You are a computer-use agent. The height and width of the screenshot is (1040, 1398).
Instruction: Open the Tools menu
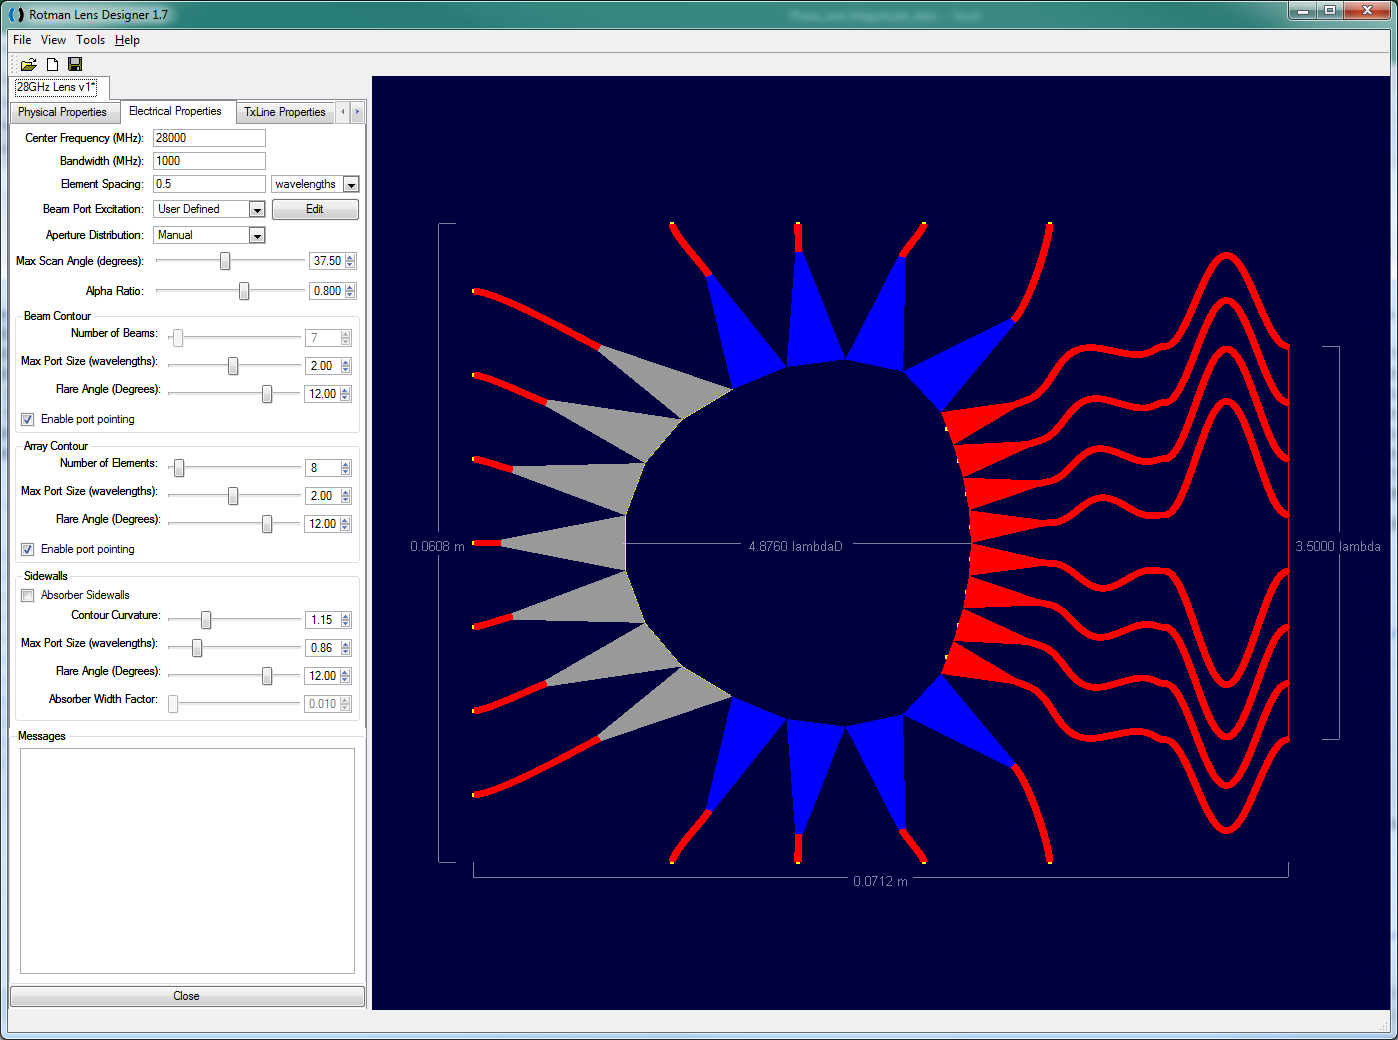[x=90, y=40]
